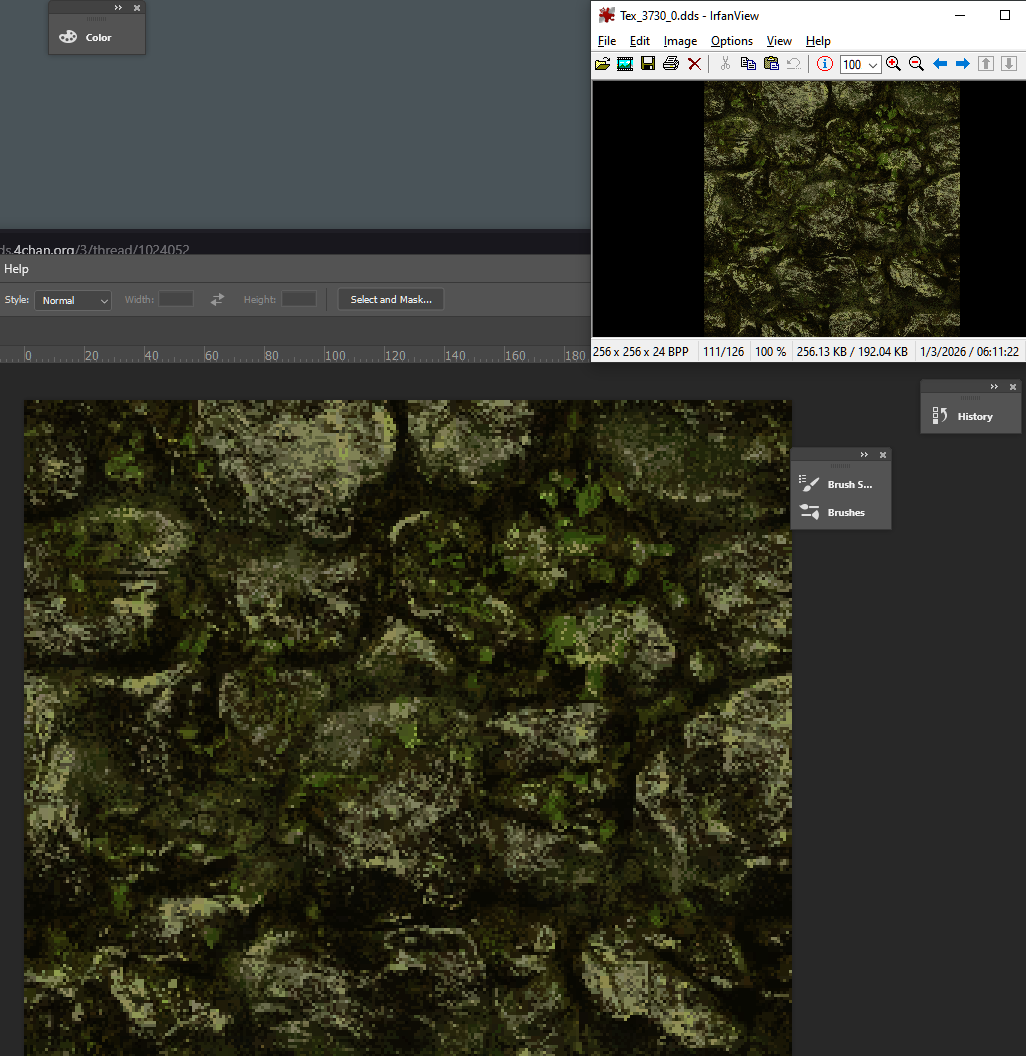Open the Image menu in IrfanView
The image size is (1026, 1056).
pyautogui.click(x=680, y=41)
